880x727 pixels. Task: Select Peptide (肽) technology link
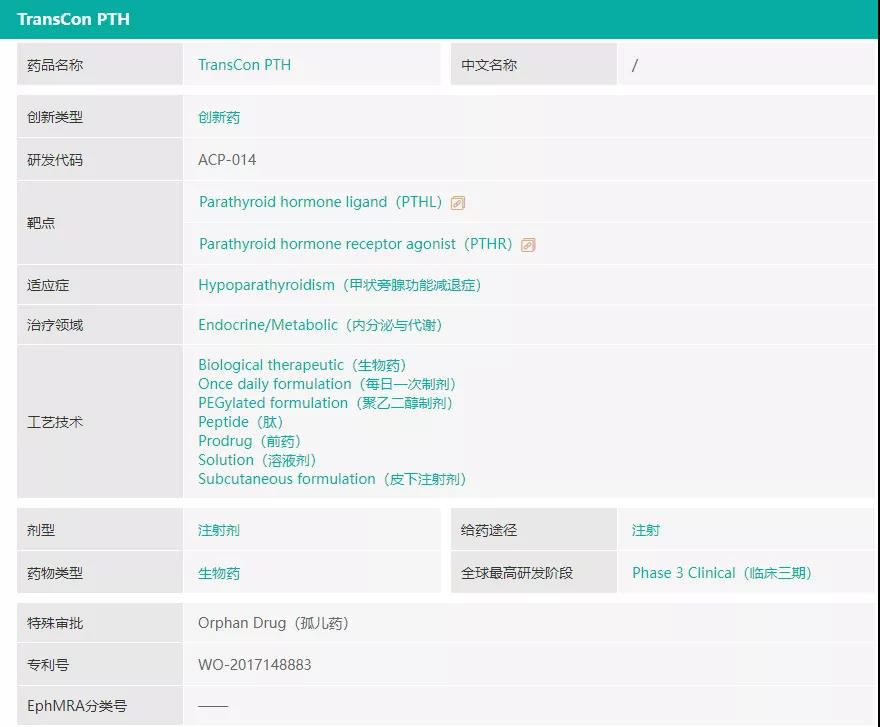click(x=240, y=422)
